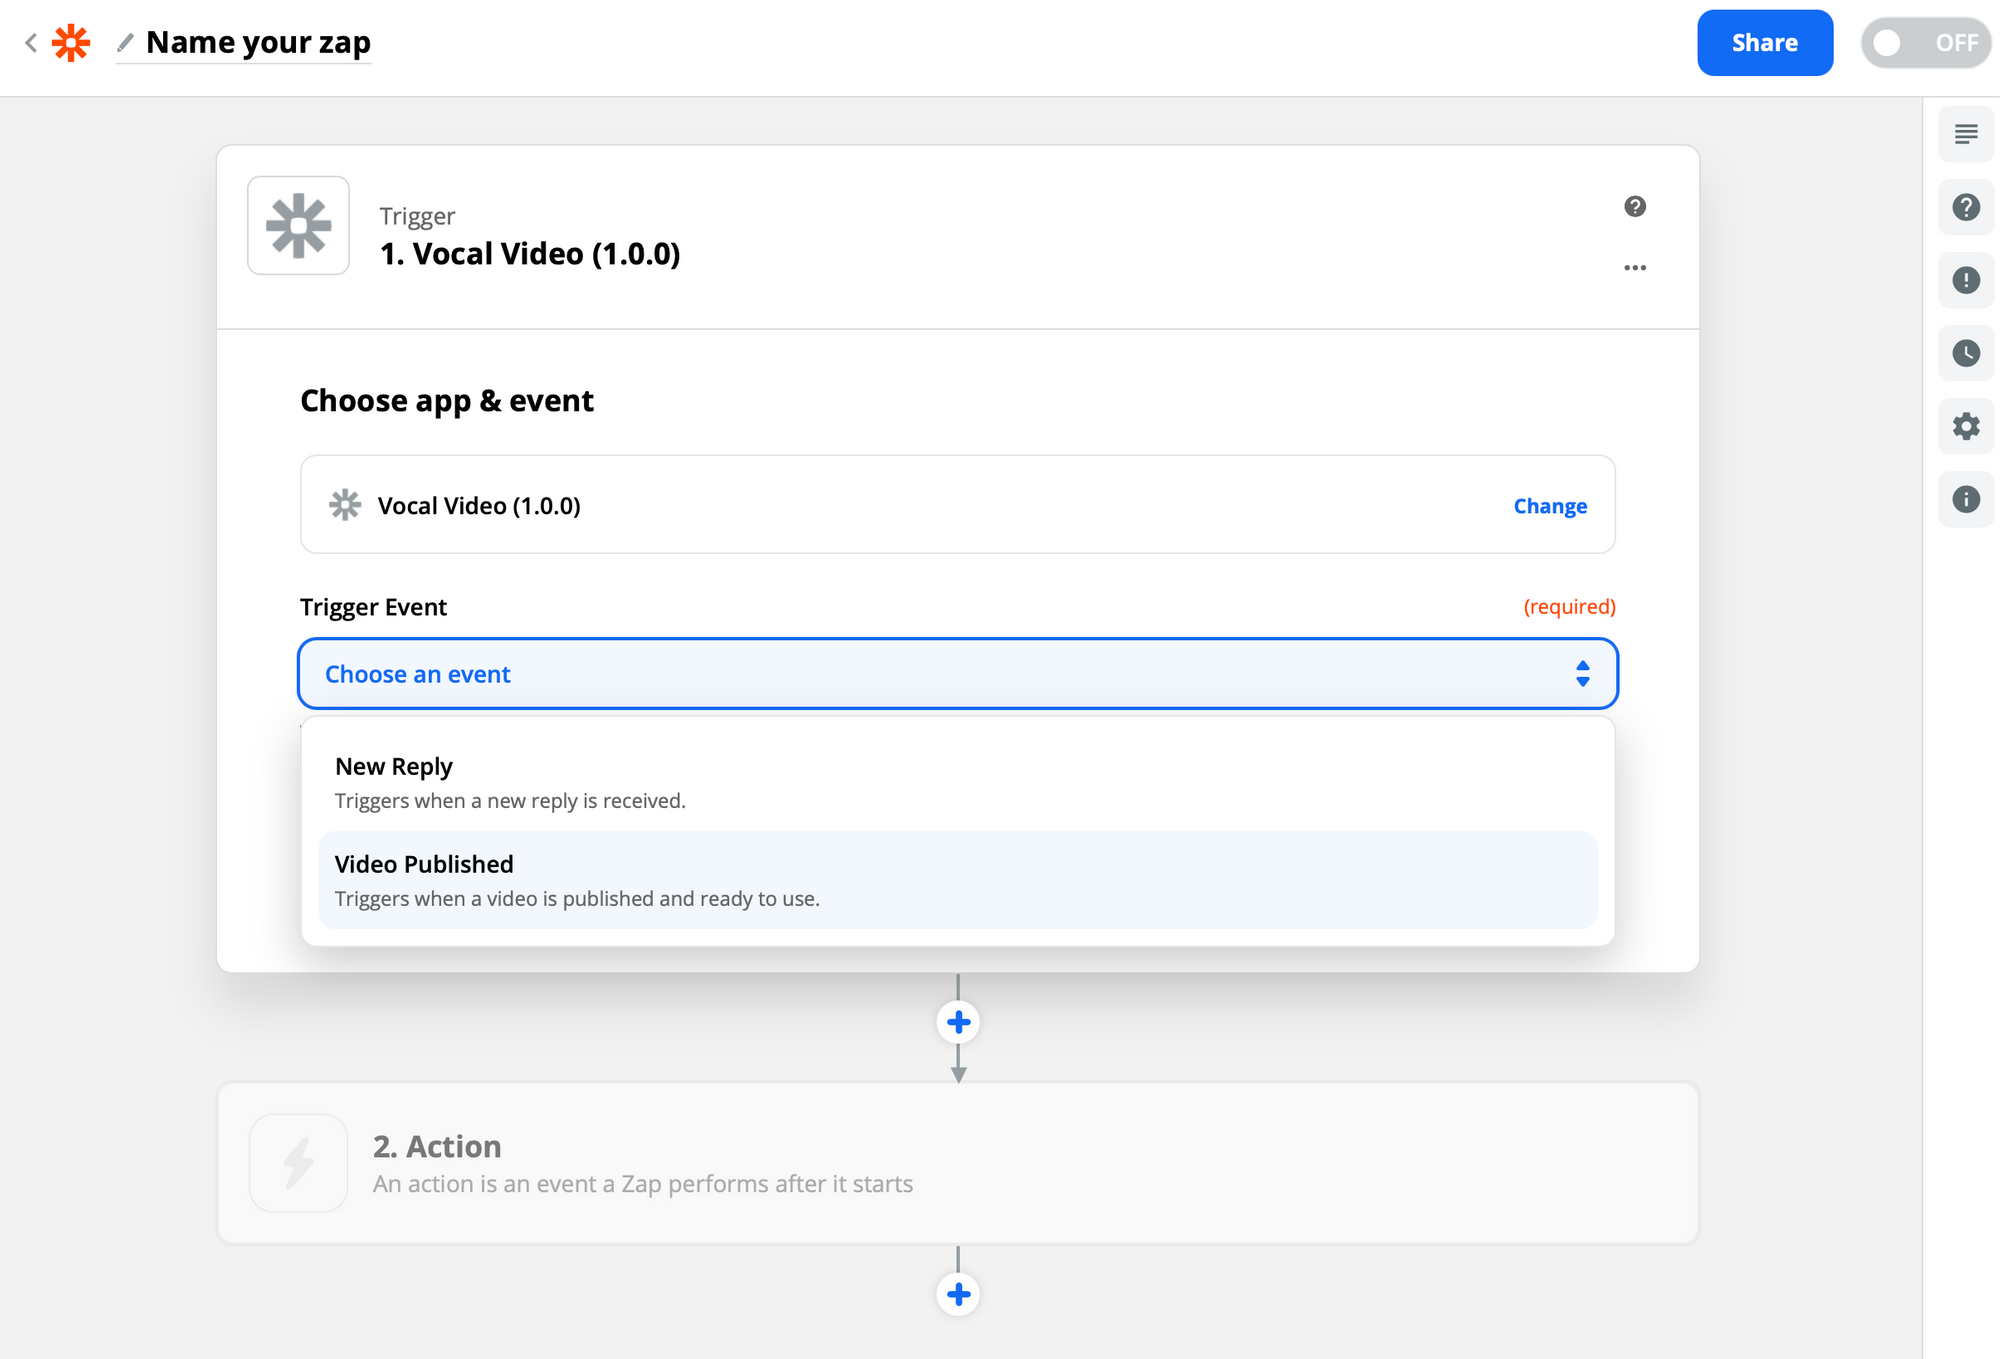
Task: Select the Video Published trigger event
Action: point(956,880)
